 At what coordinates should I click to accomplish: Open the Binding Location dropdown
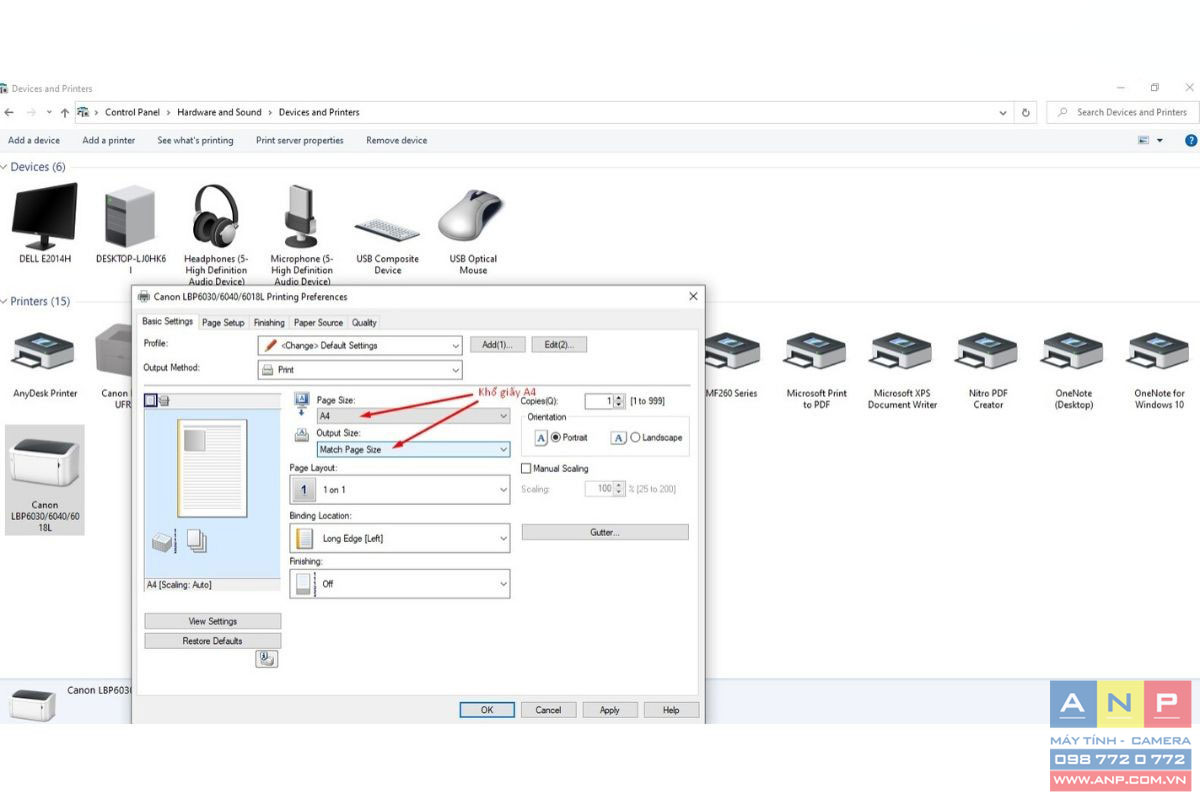[x=400, y=538]
